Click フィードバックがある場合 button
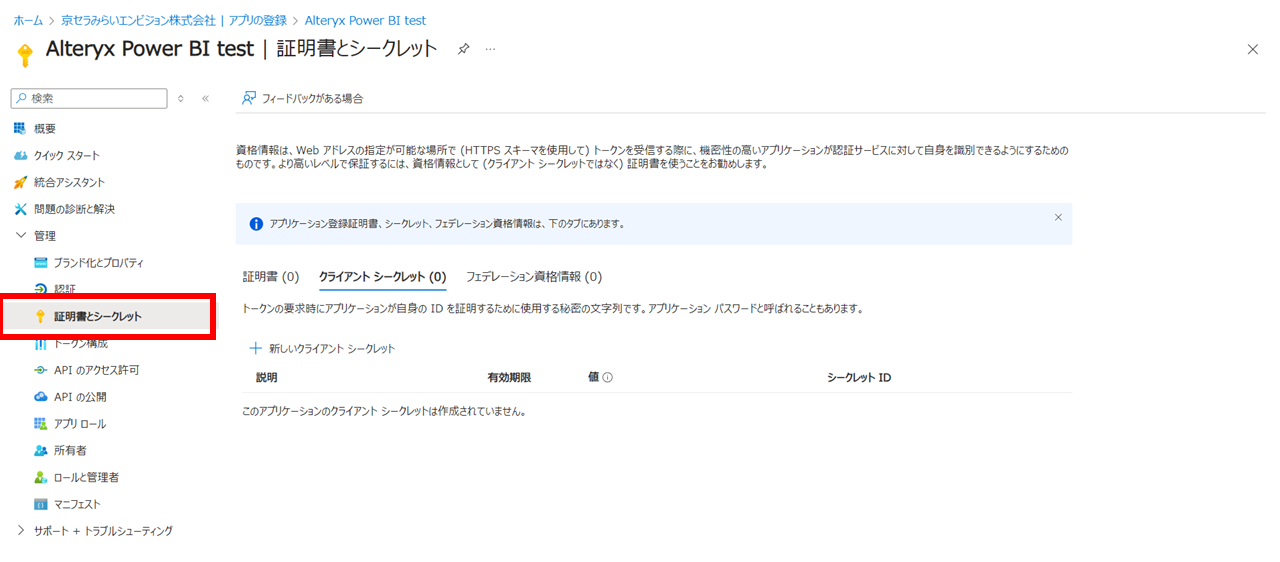The height and width of the screenshot is (562, 1280). click(302, 98)
